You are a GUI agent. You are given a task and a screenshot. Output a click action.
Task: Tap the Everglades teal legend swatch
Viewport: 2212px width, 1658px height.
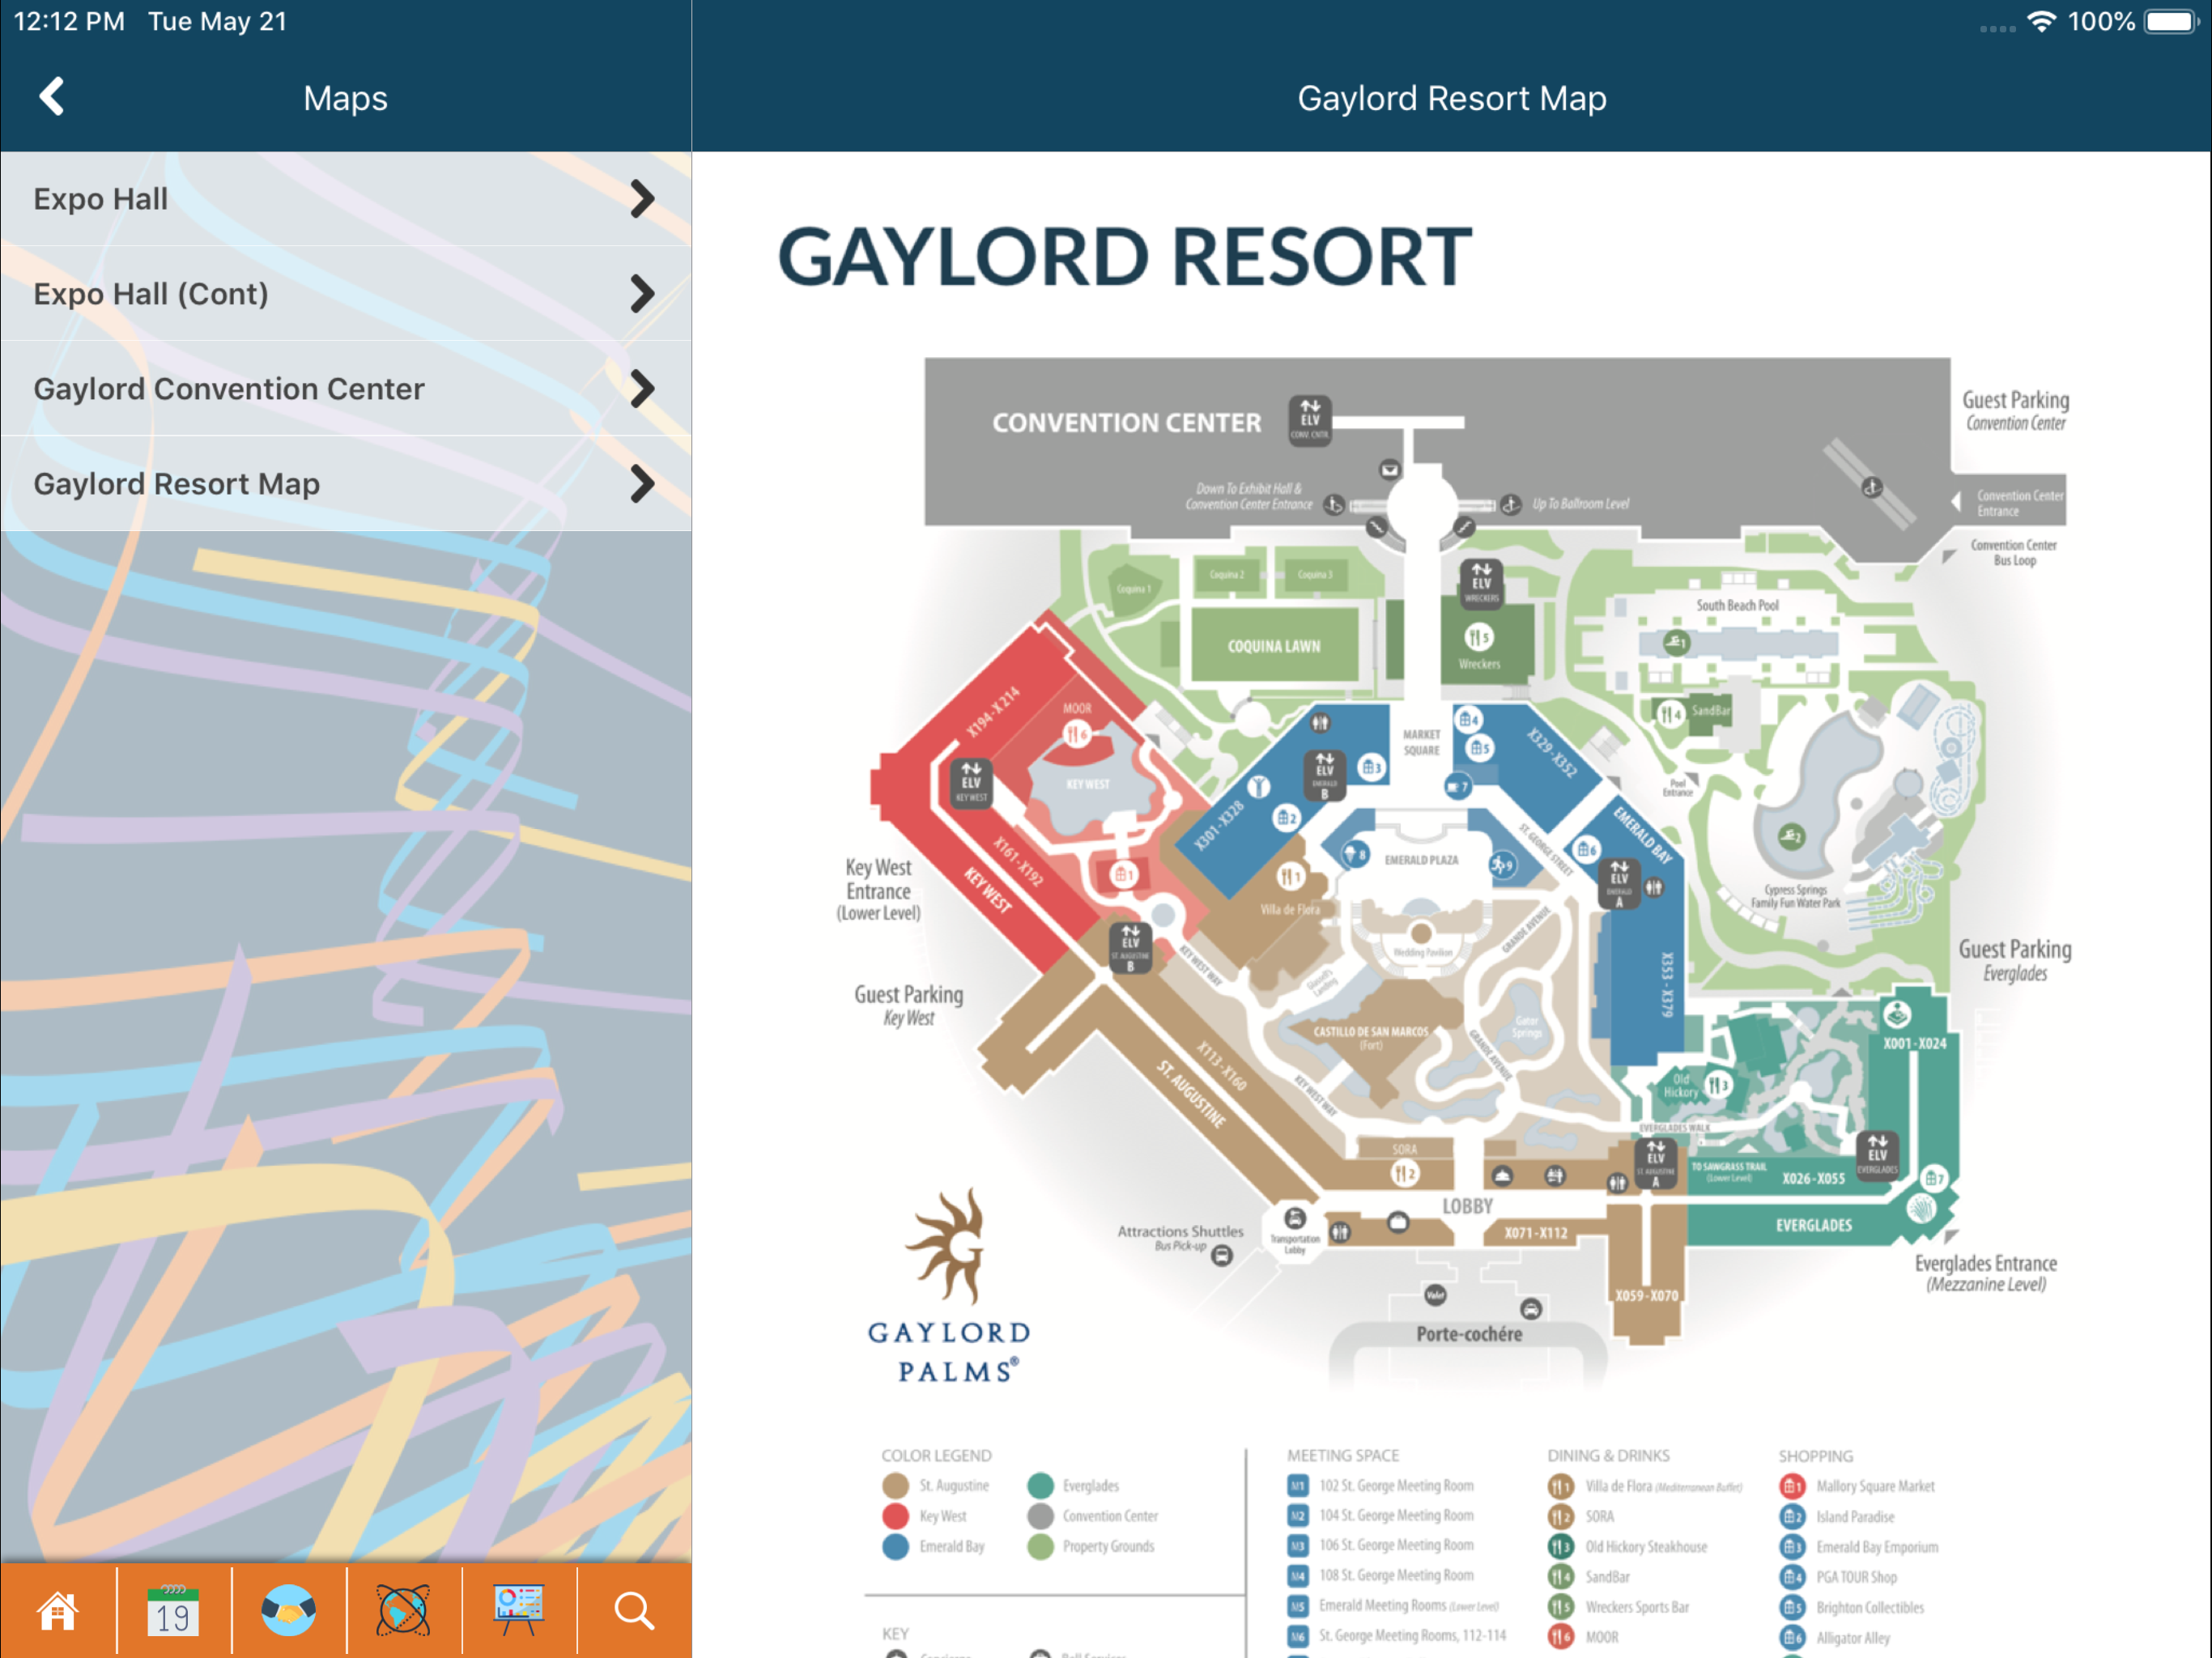point(1041,1485)
